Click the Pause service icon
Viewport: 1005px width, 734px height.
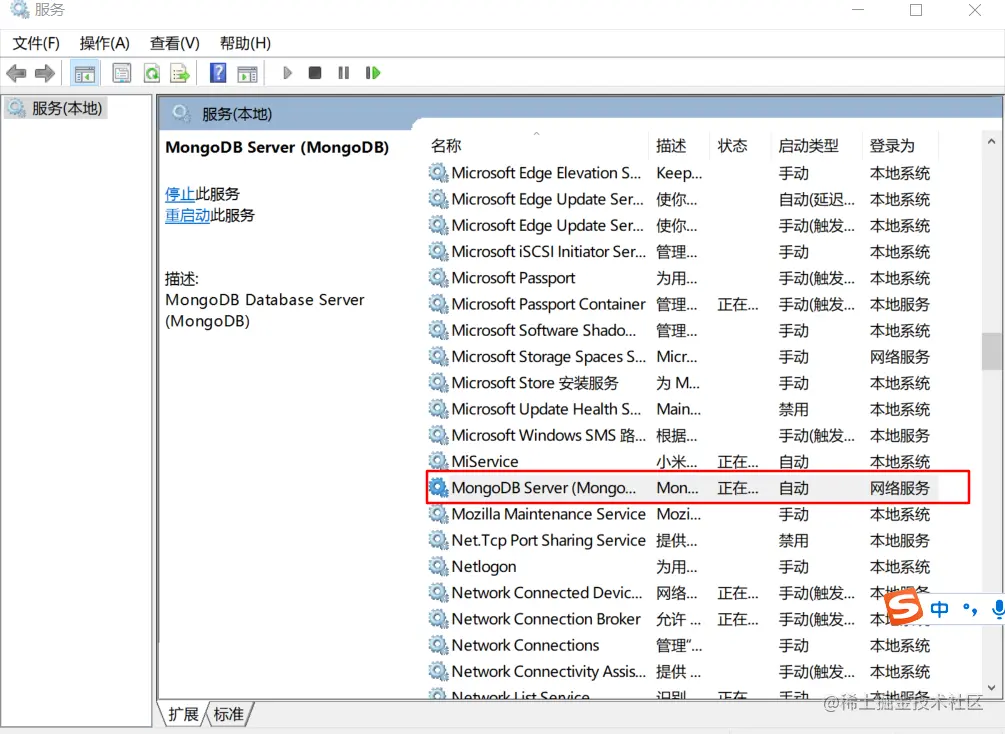point(344,73)
